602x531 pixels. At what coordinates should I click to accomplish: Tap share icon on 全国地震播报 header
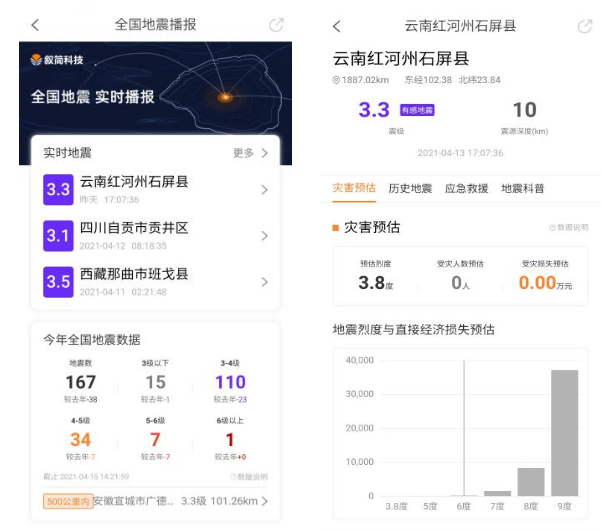[x=277, y=25]
